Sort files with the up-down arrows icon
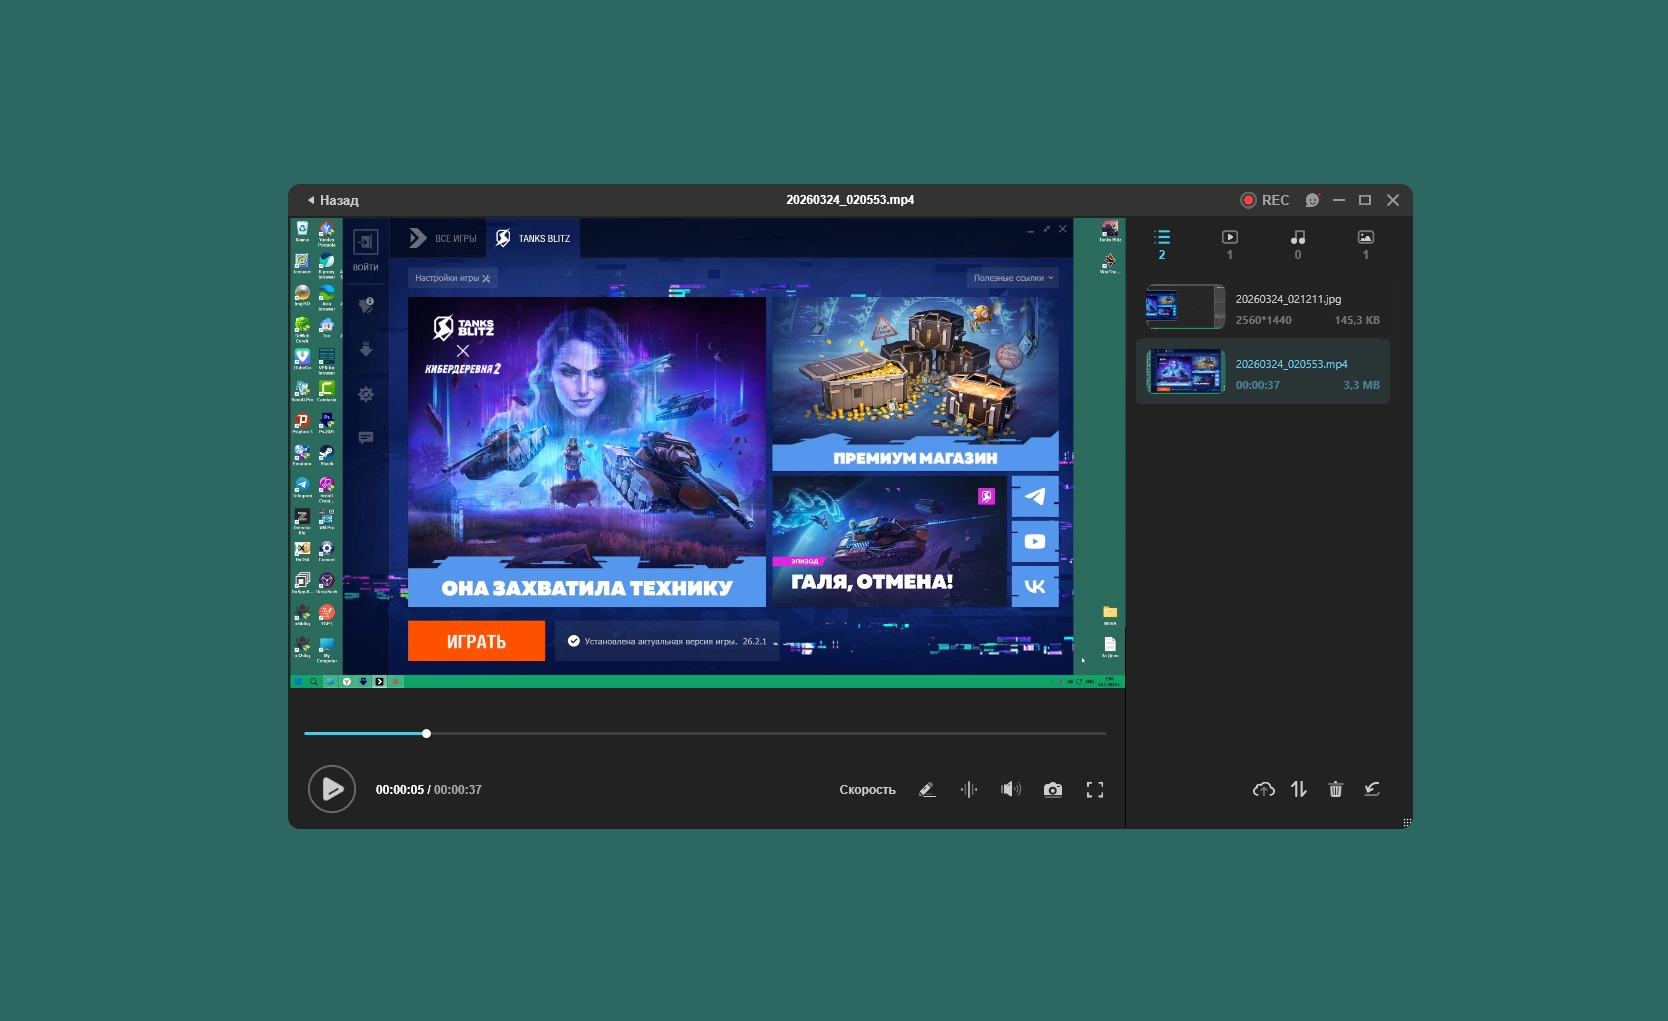Screen dimensions: 1668x1021 [1299, 790]
